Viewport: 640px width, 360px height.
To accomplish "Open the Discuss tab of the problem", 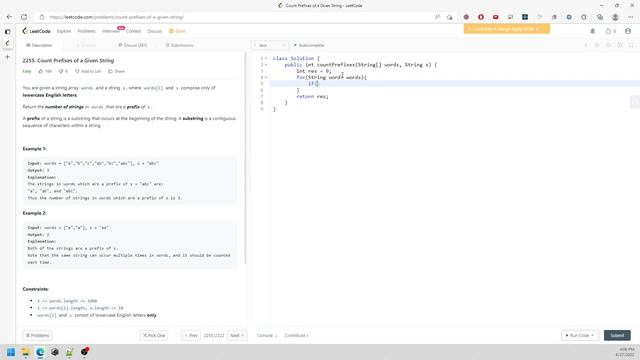I will tap(133, 45).
